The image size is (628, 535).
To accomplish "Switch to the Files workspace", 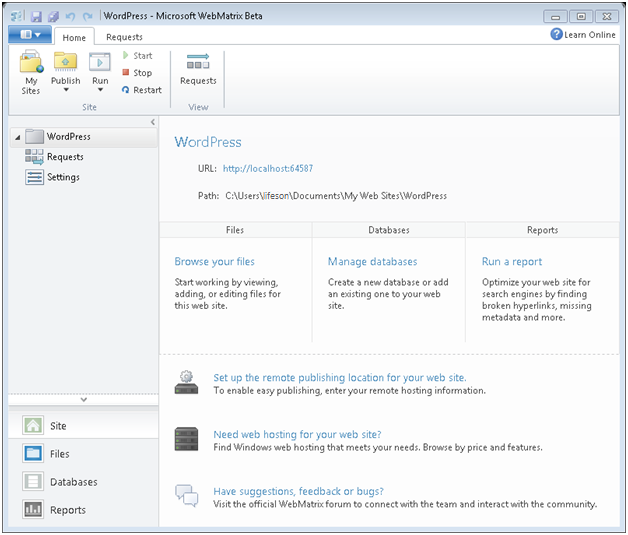I will point(83,454).
